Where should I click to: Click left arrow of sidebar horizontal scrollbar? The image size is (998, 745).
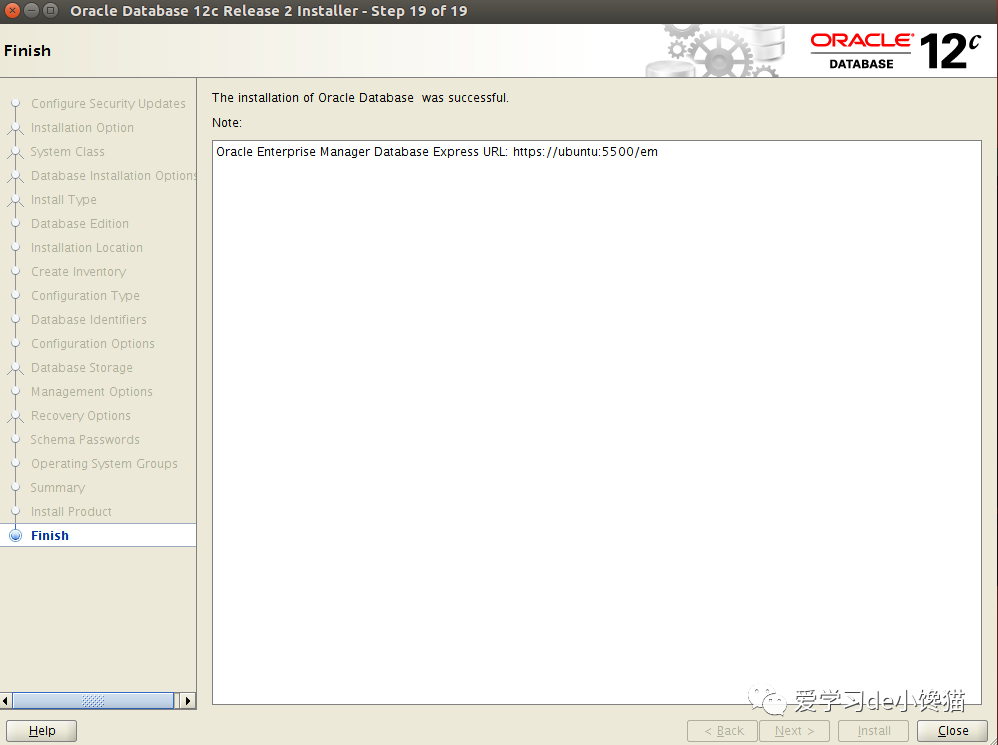pyautogui.click(x=6, y=701)
